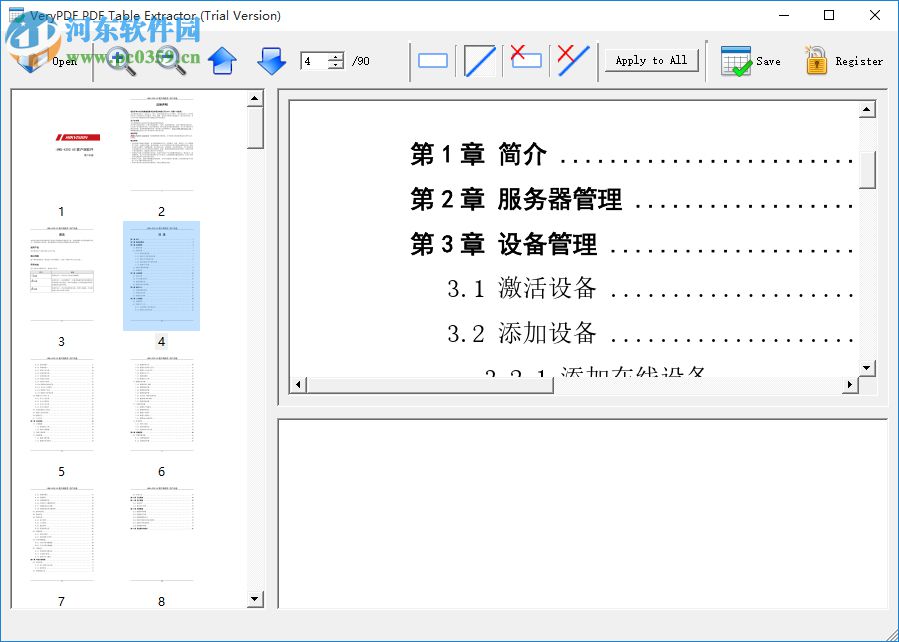Activate the draw table rectangle tool
The image size is (899, 642).
point(432,60)
